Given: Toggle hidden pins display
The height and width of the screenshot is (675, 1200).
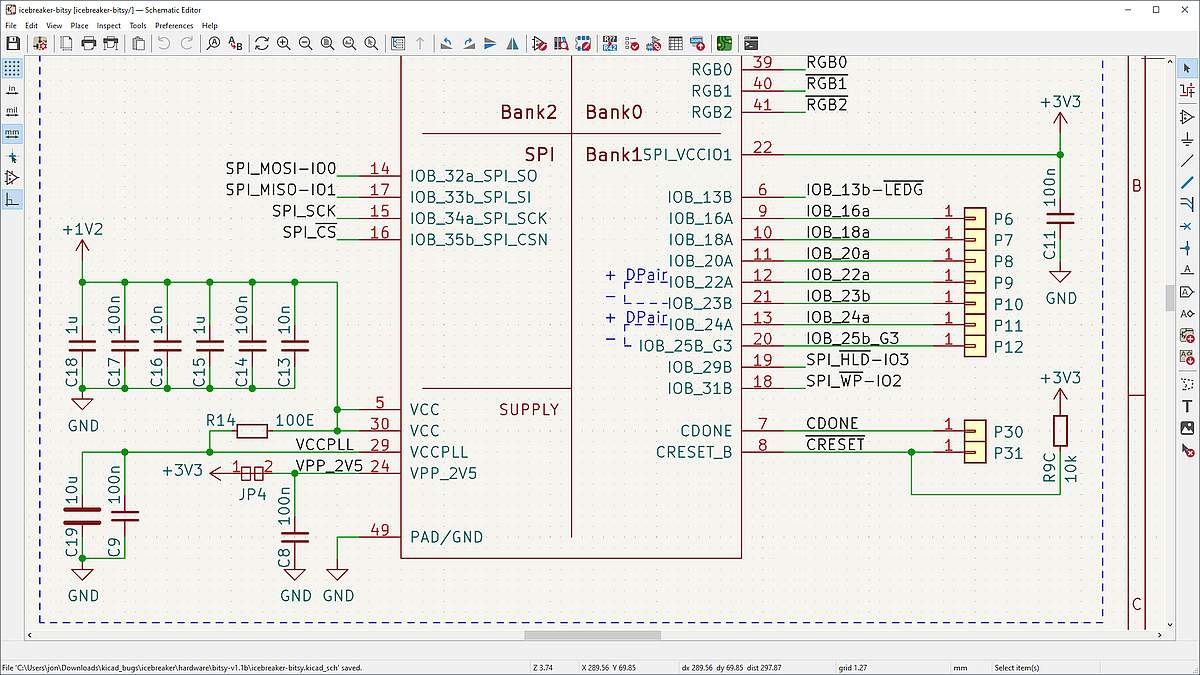Looking at the screenshot, I should point(12,178).
